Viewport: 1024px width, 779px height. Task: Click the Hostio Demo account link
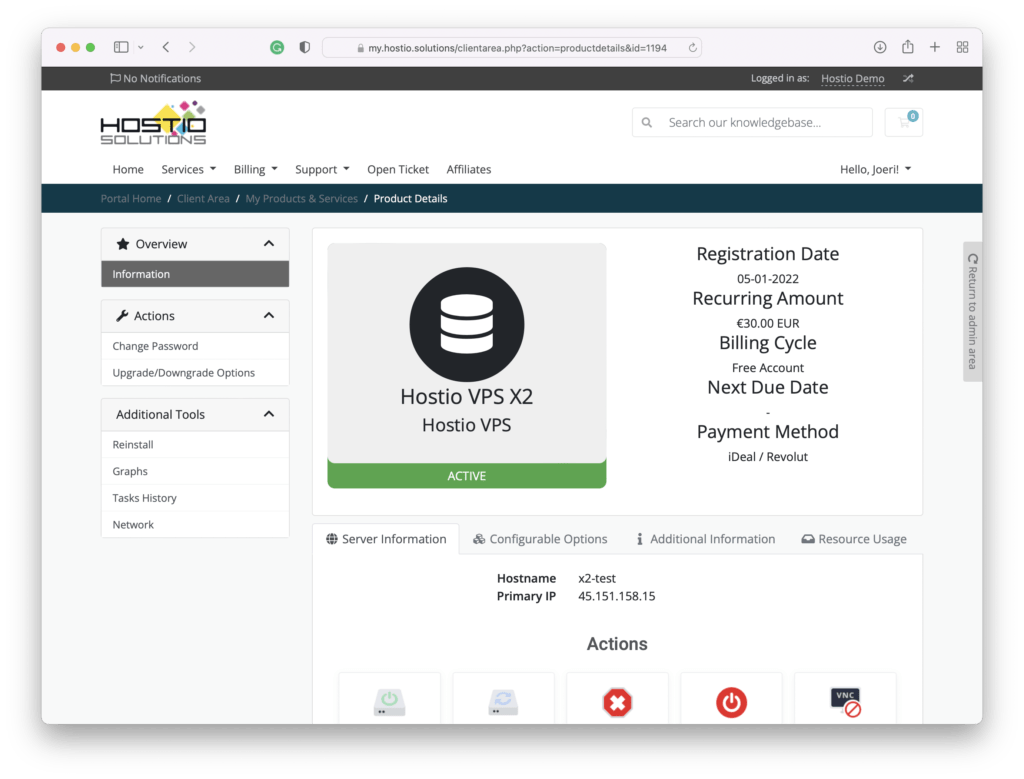[852, 78]
